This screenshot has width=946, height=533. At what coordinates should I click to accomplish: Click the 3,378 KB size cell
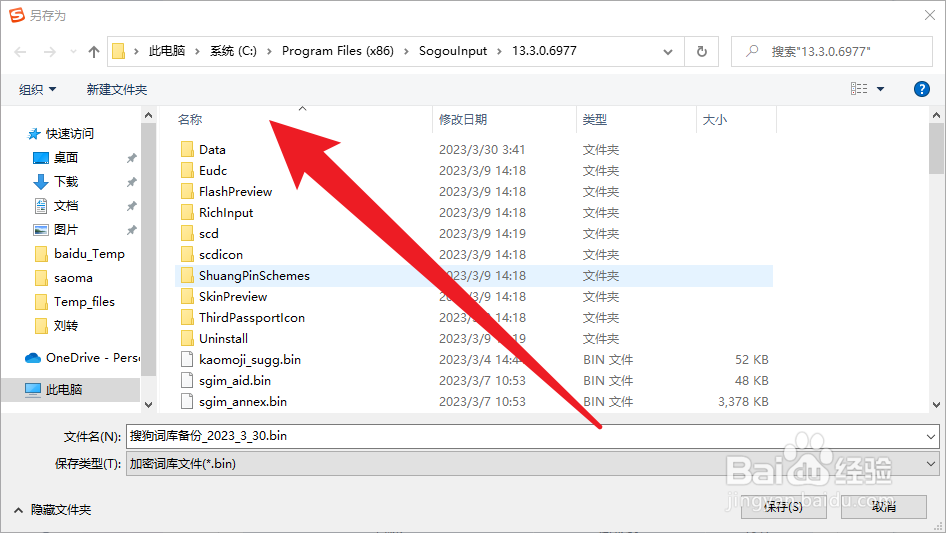[x=743, y=401]
